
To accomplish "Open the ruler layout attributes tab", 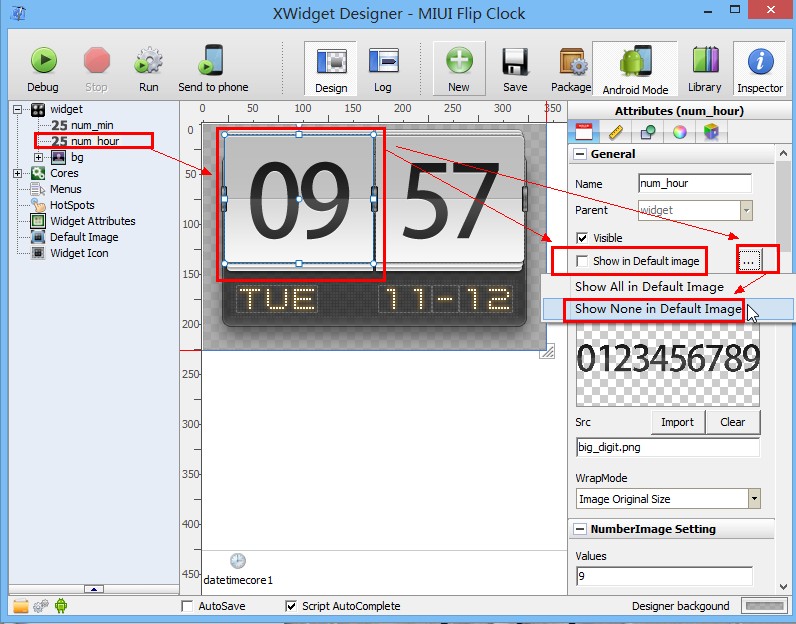I will click(x=615, y=132).
